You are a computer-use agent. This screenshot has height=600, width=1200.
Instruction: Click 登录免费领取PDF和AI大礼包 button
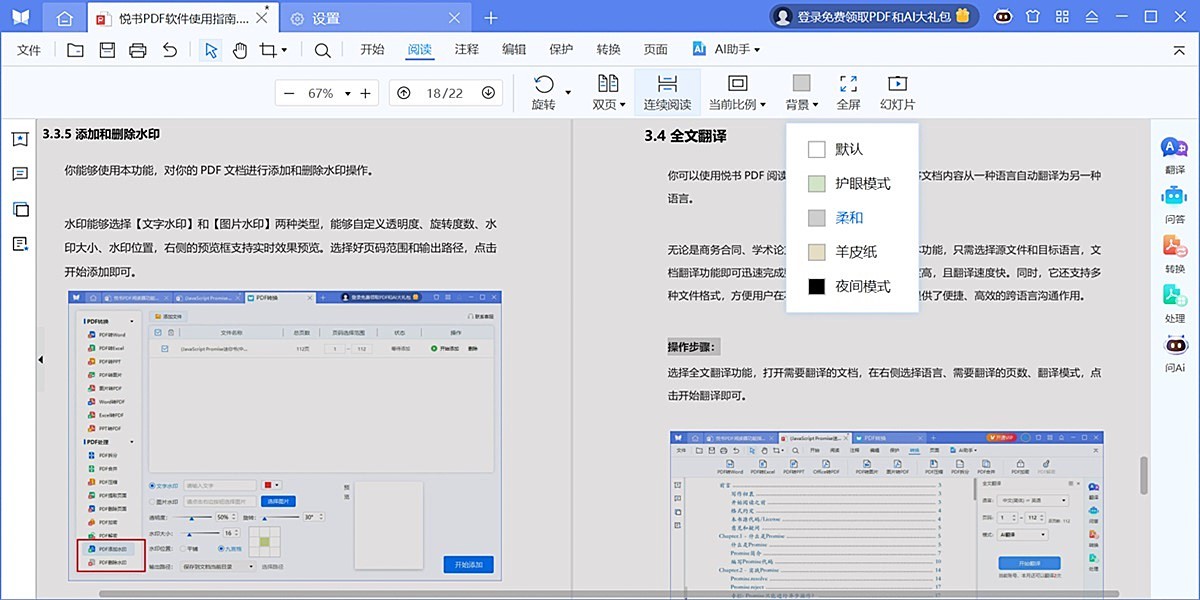873,16
